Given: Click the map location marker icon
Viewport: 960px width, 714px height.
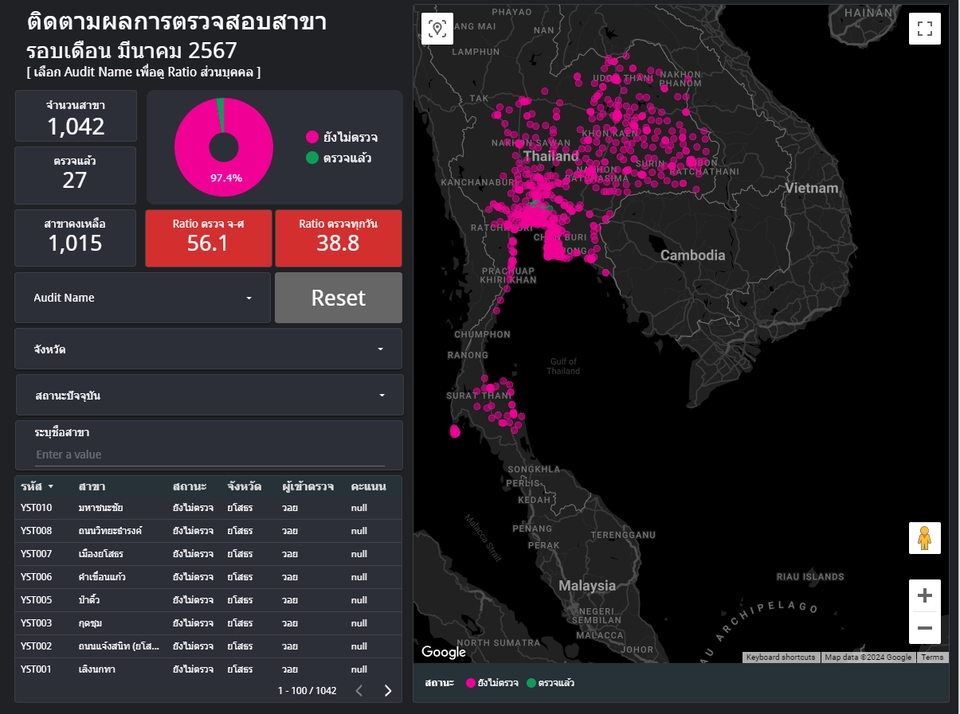Looking at the screenshot, I should tap(437, 28).
